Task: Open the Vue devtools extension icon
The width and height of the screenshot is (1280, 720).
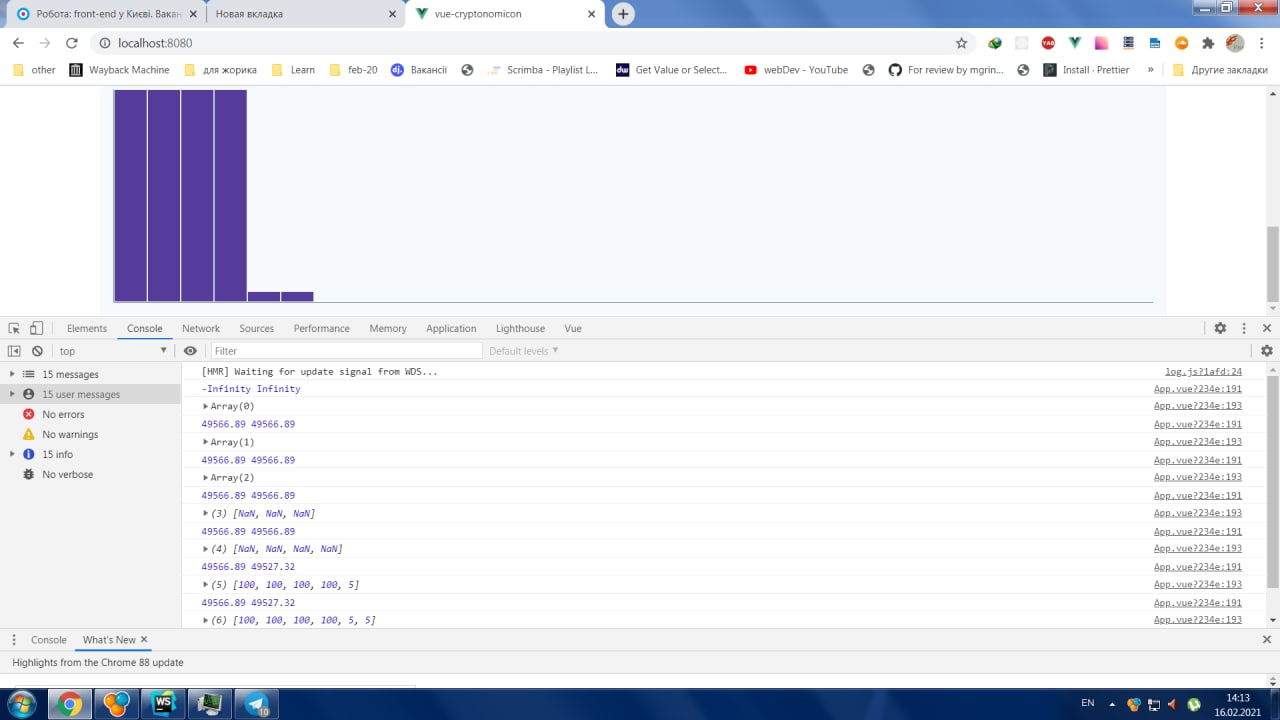Action: tap(1075, 43)
